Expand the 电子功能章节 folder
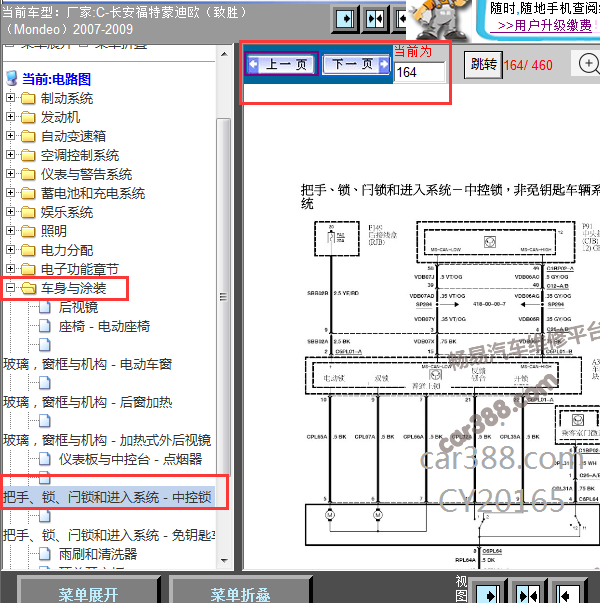 click(x=10, y=269)
